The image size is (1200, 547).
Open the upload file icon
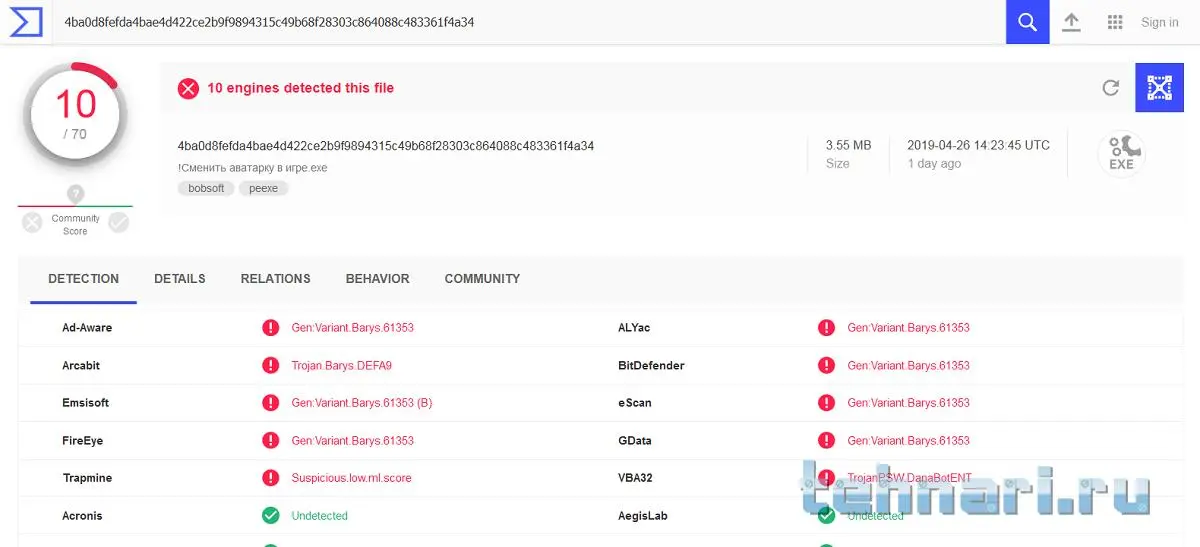pos(1071,22)
